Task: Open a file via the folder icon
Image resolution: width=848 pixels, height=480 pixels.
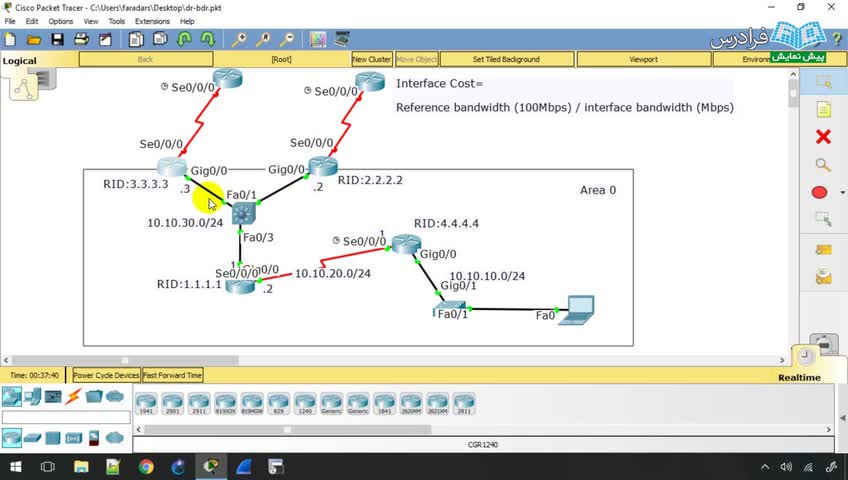Action: pos(34,39)
